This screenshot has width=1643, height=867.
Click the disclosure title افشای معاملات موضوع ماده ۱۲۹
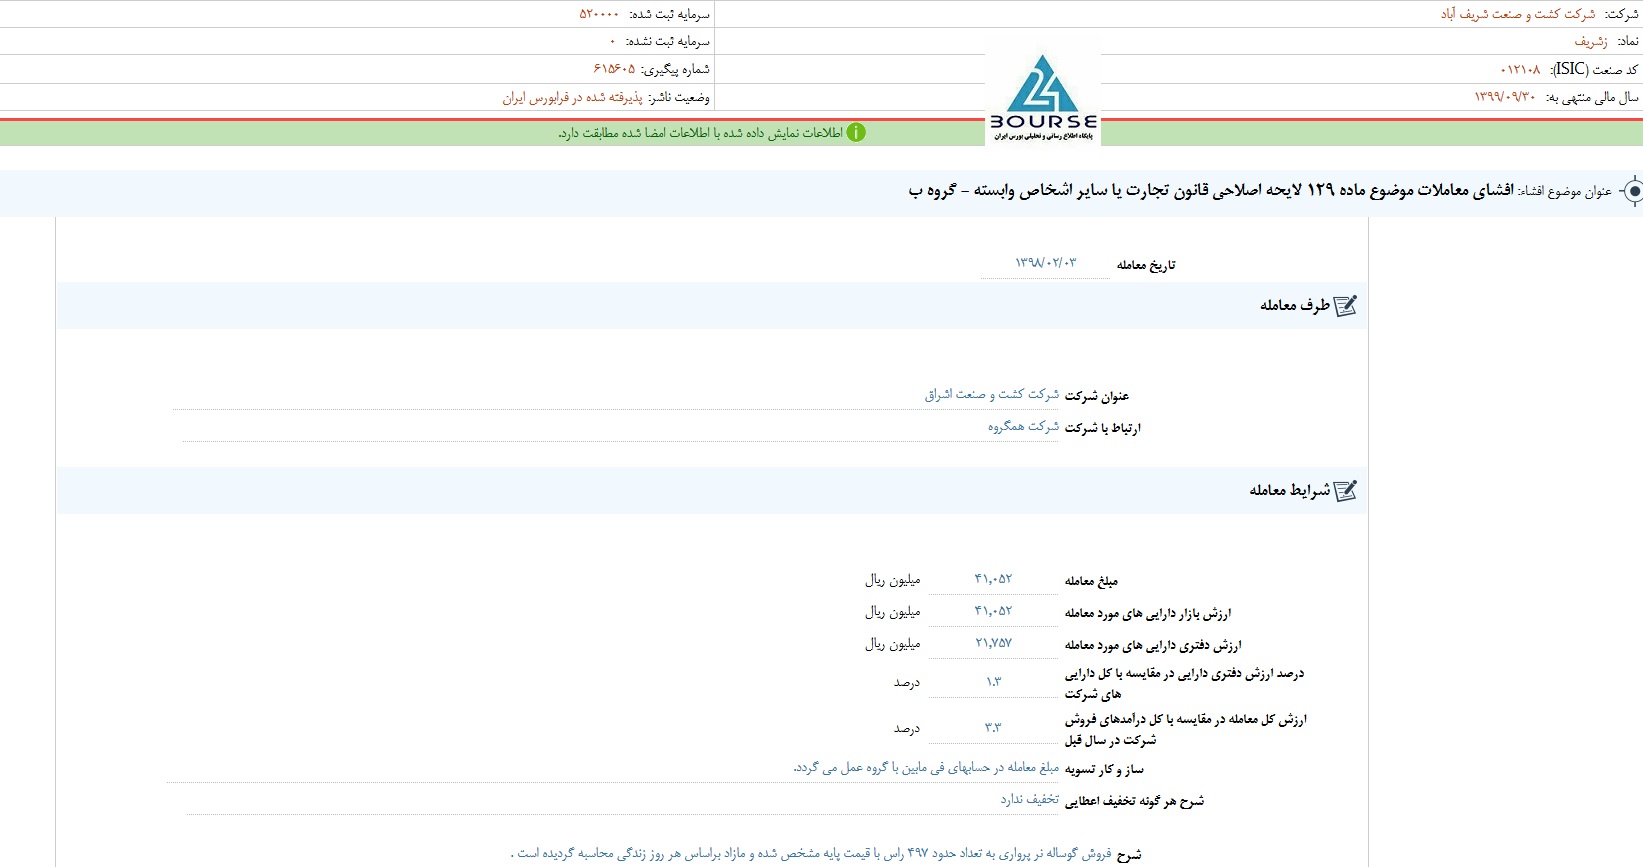[1211, 191]
